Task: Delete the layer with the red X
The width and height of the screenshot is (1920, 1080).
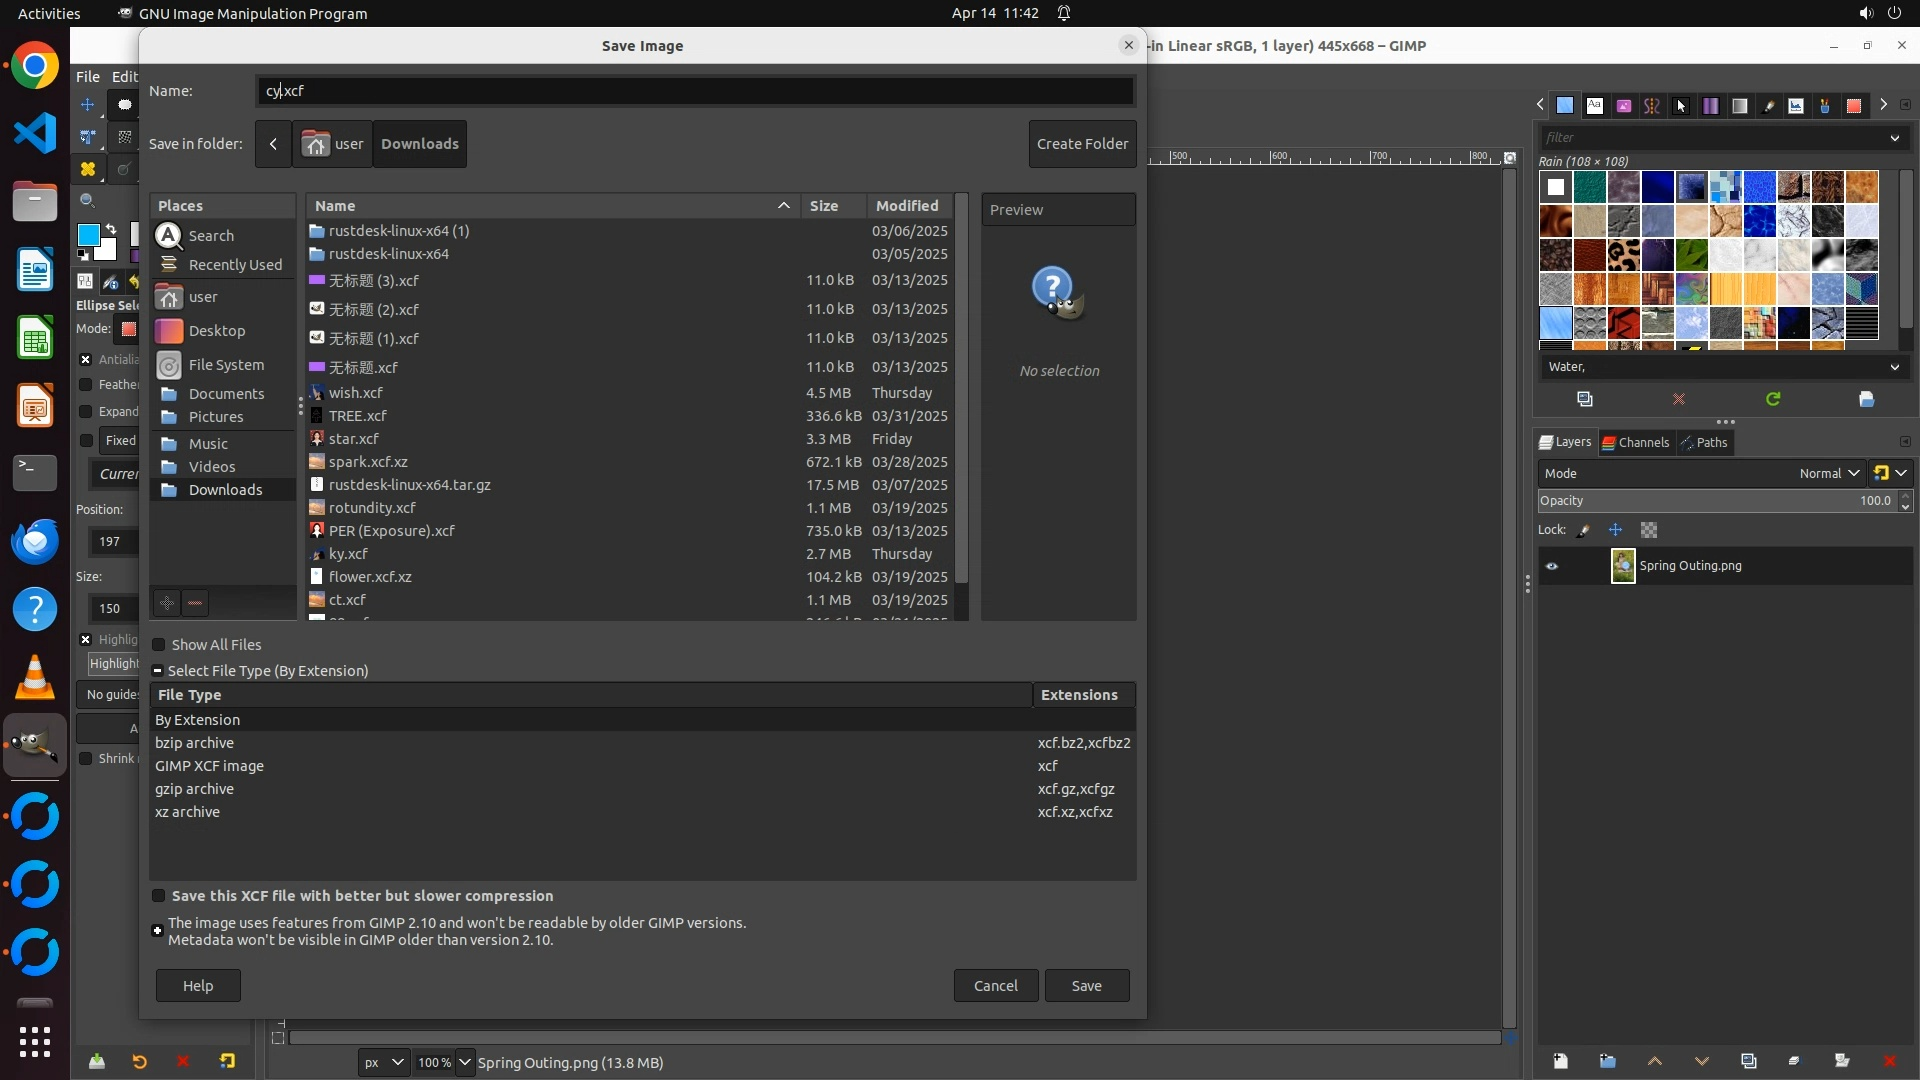Action: point(1889,1061)
